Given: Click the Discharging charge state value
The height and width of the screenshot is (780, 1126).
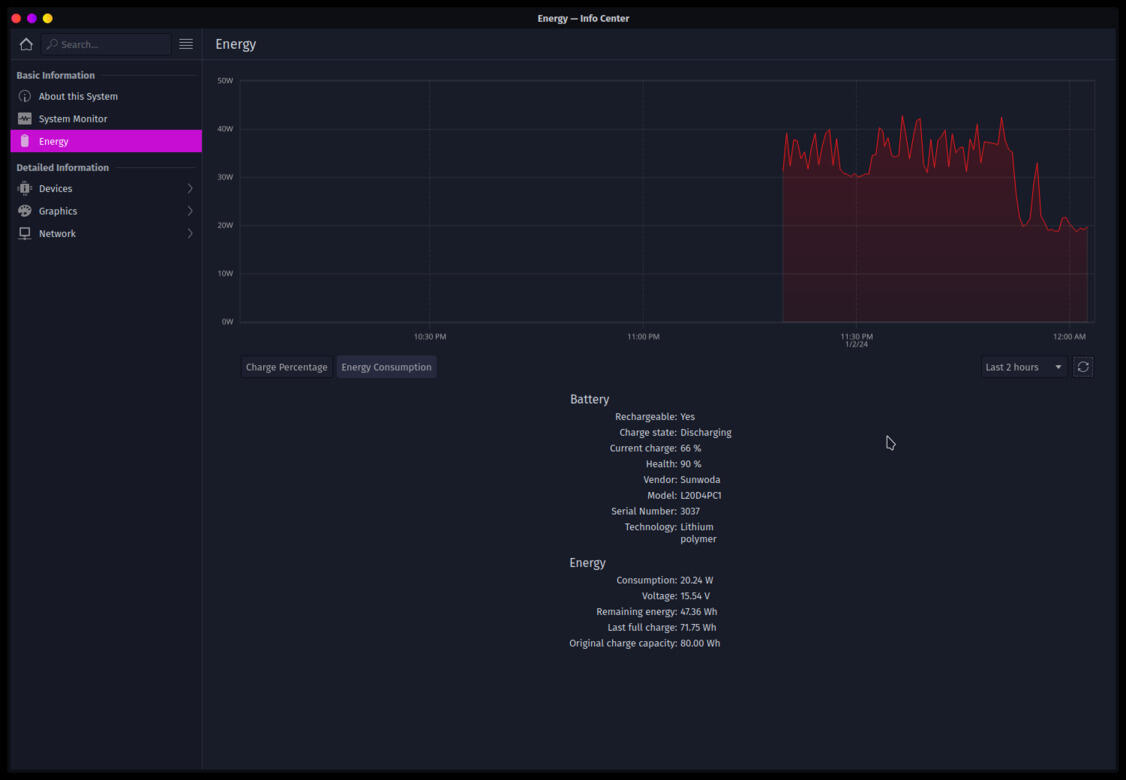Looking at the screenshot, I should coord(706,432).
